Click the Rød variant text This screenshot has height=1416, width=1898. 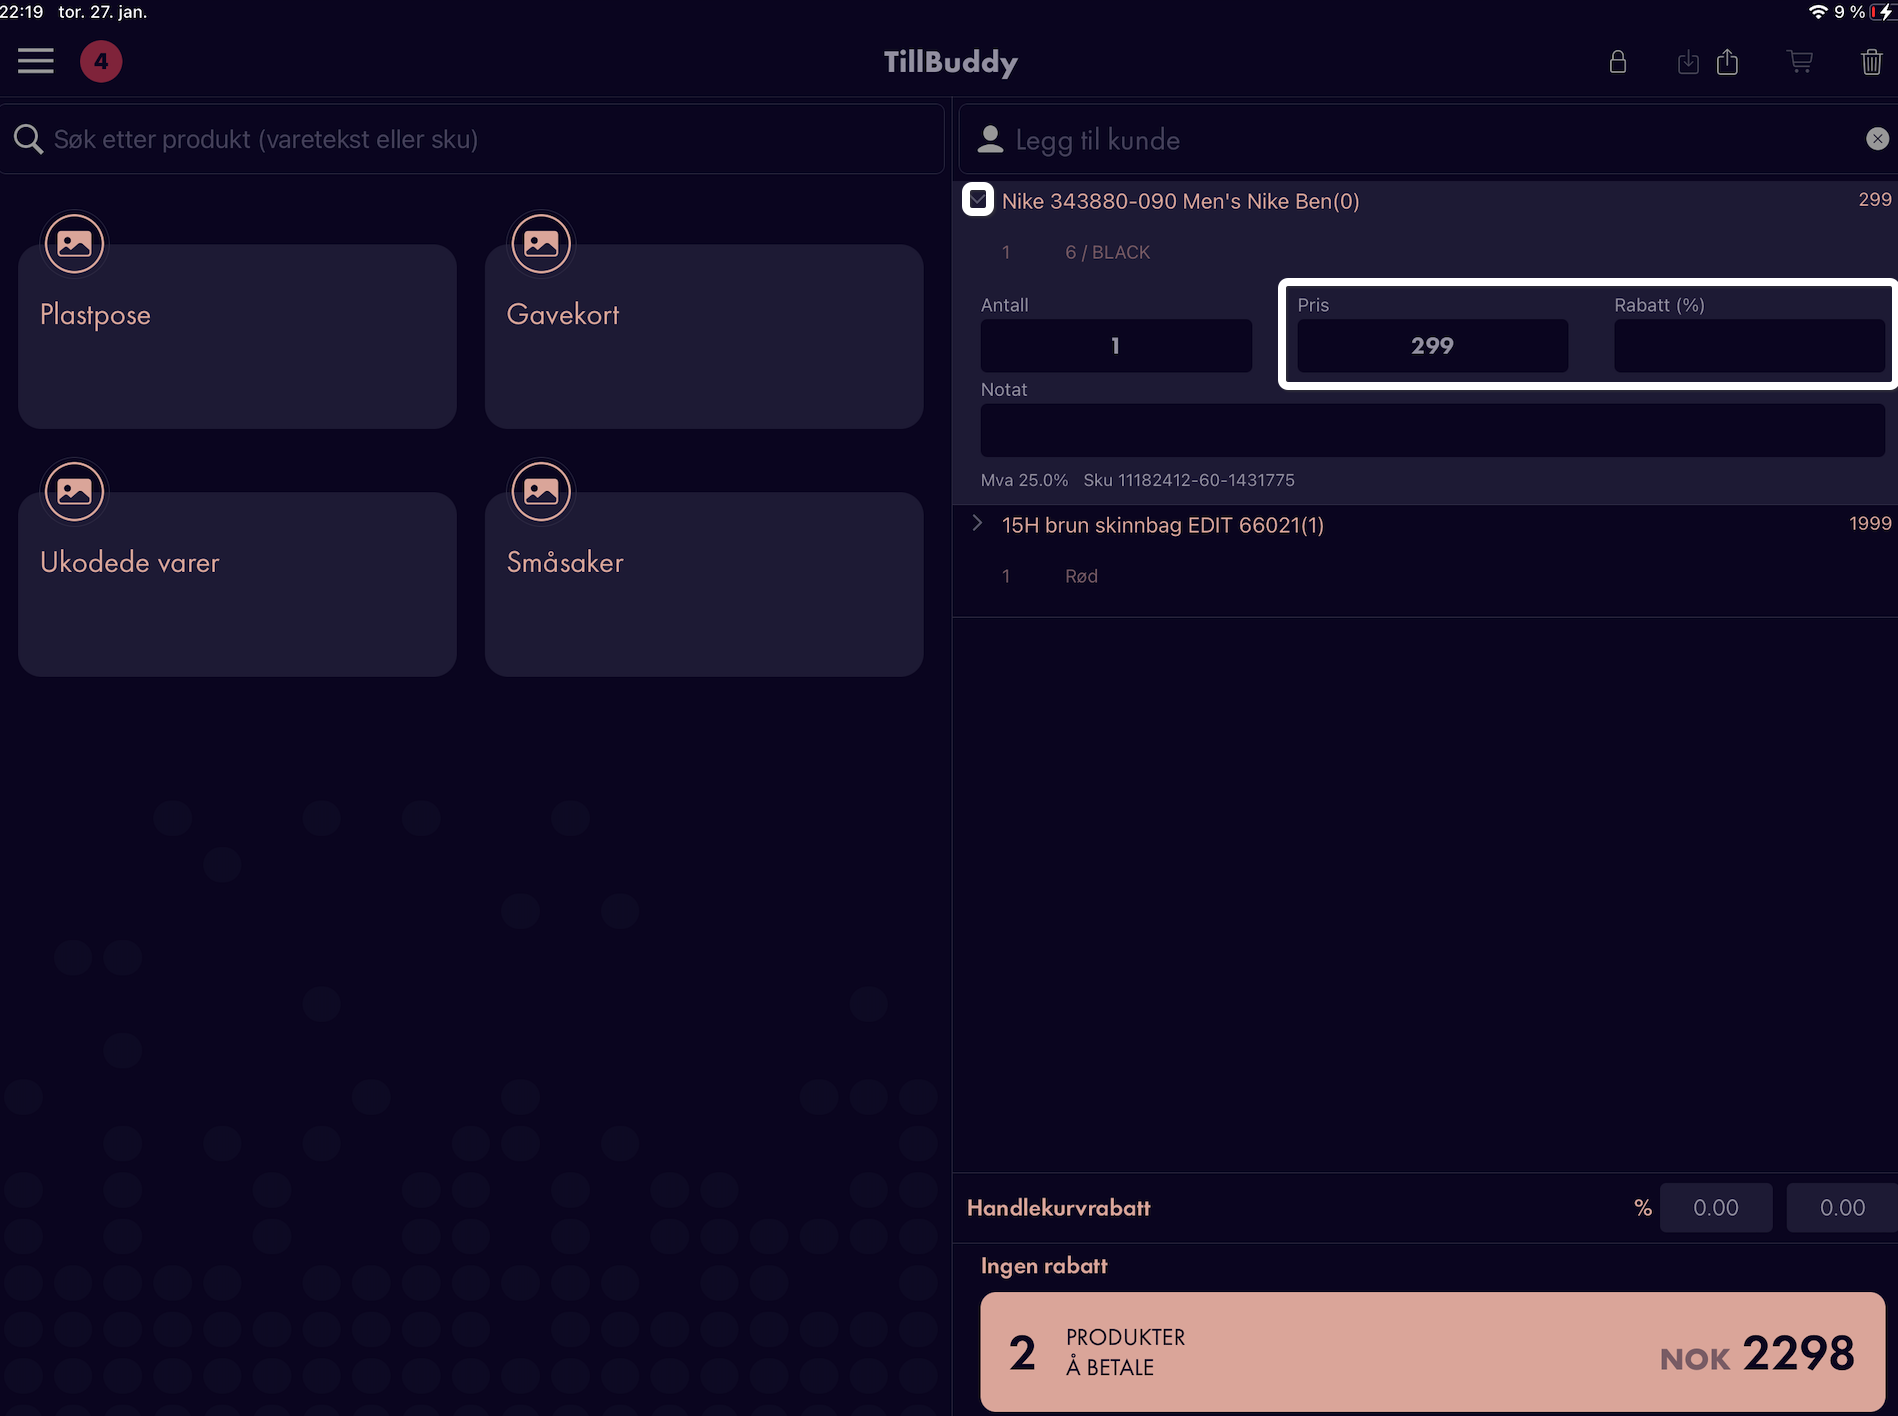click(1081, 576)
